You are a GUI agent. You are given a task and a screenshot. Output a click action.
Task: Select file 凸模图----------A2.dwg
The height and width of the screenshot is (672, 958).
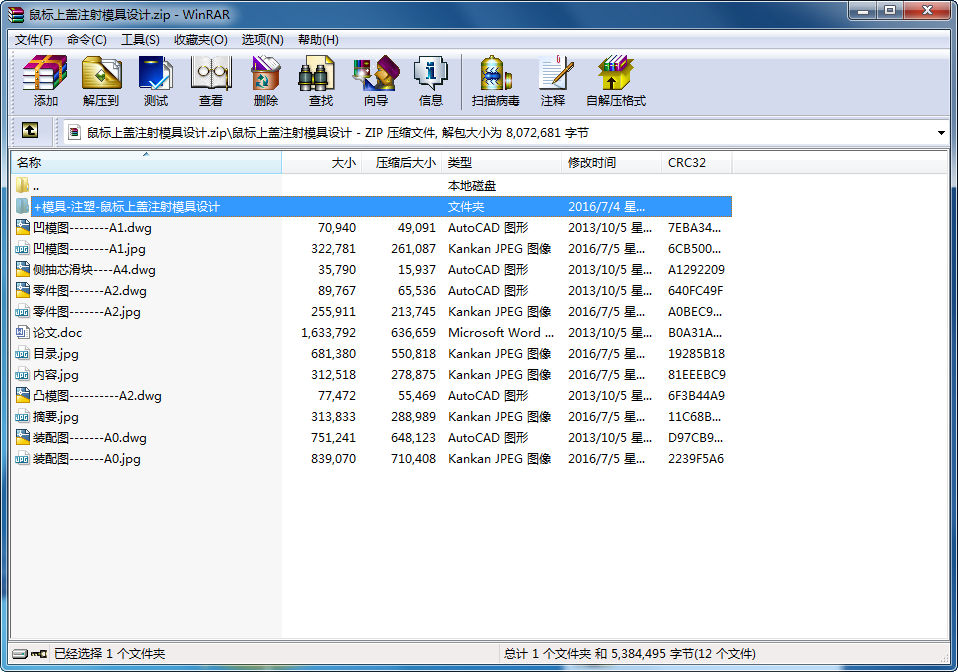[97, 396]
